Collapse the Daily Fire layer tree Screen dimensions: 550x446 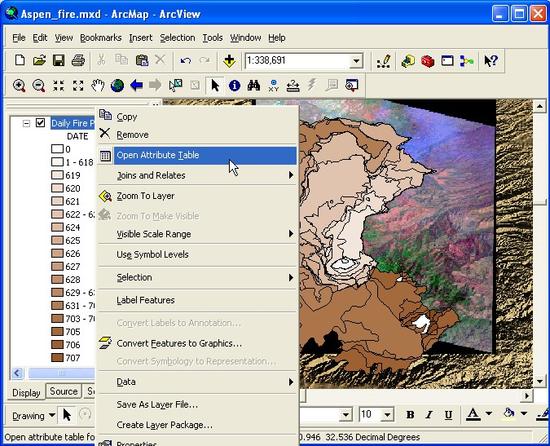[x=26, y=123]
